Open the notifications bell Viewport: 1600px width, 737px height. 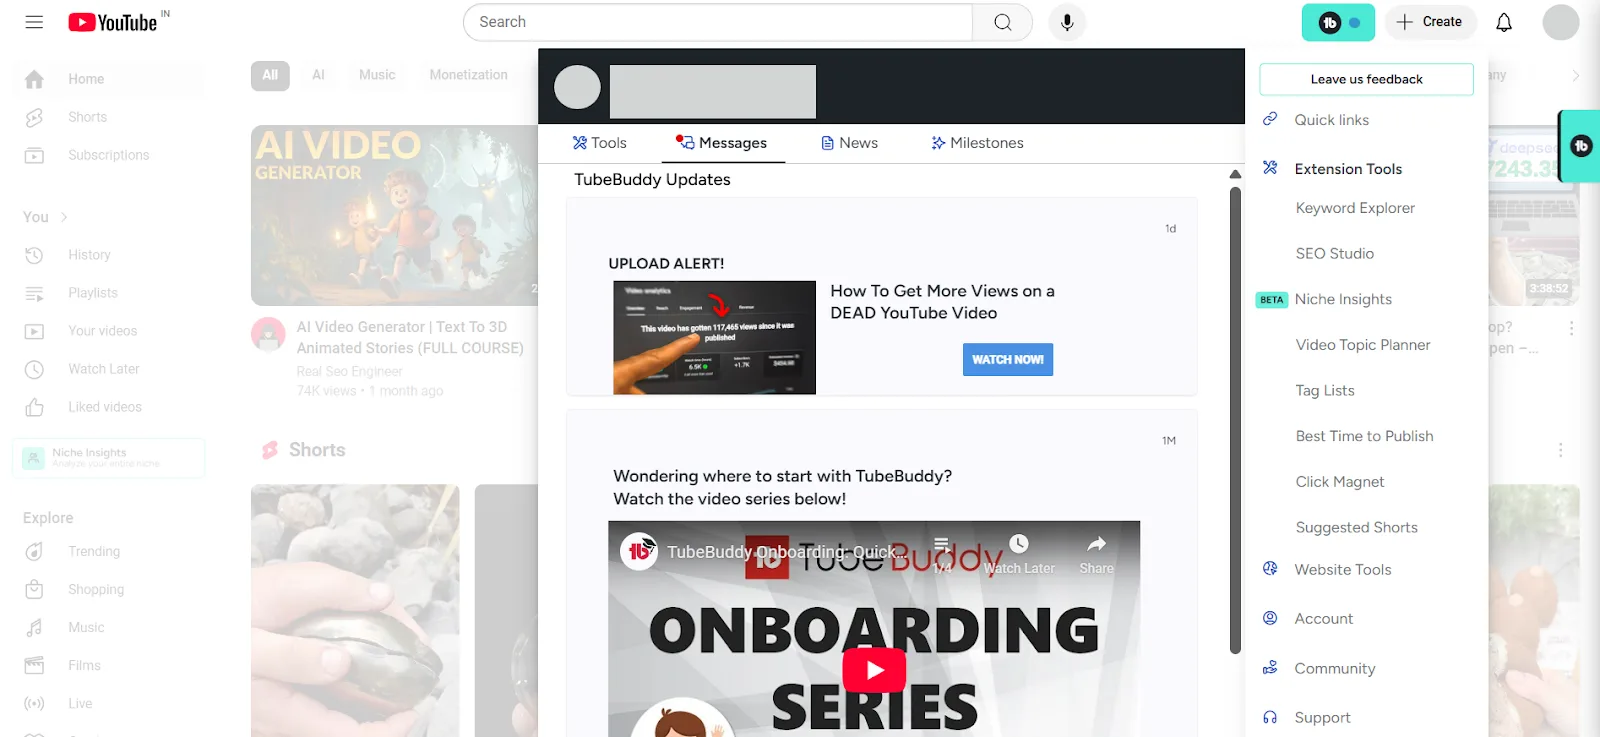[x=1504, y=22]
